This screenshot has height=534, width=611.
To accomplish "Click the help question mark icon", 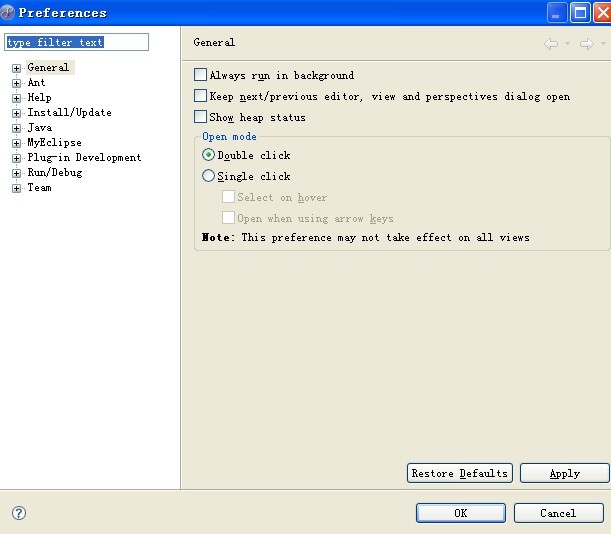I will coord(19,513).
